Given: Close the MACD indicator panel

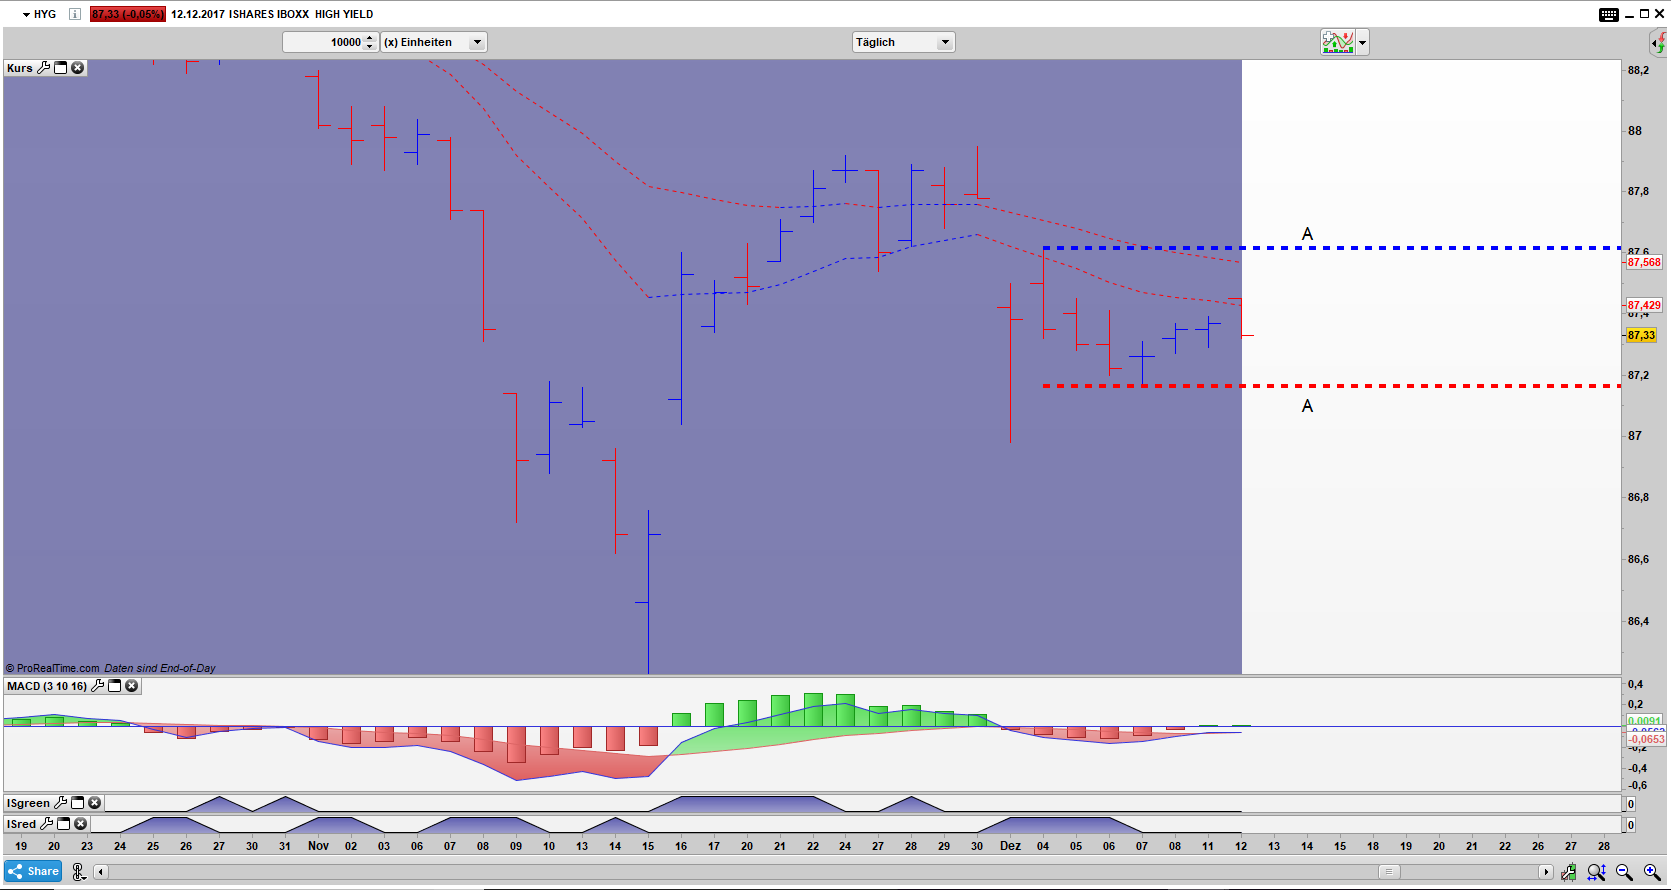Looking at the screenshot, I should [131, 686].
